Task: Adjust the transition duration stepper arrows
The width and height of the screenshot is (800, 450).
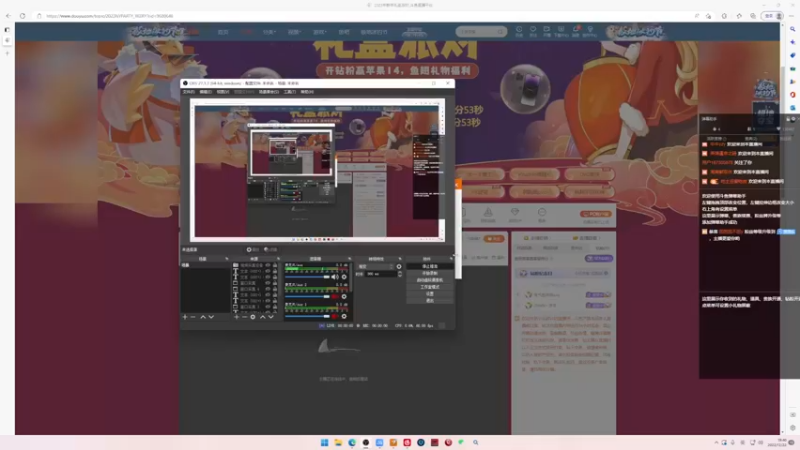Action: click(x=400, y=274)
